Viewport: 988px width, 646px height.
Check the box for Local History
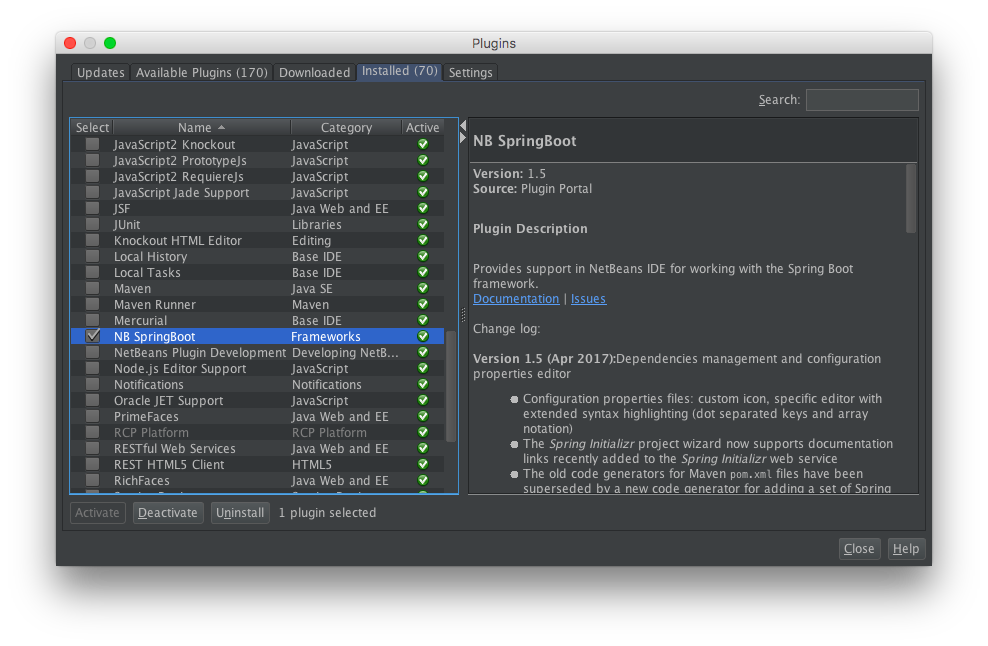click(93, 256)
